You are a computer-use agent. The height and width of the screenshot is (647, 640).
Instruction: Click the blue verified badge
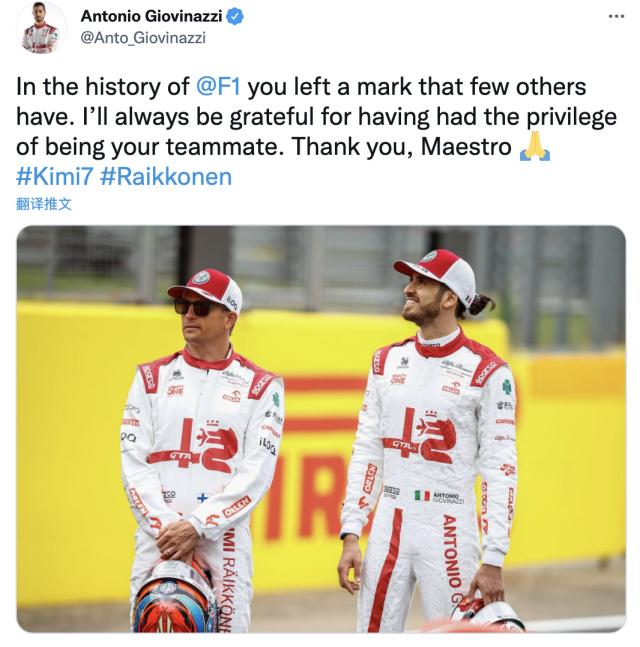pos(235,17)
